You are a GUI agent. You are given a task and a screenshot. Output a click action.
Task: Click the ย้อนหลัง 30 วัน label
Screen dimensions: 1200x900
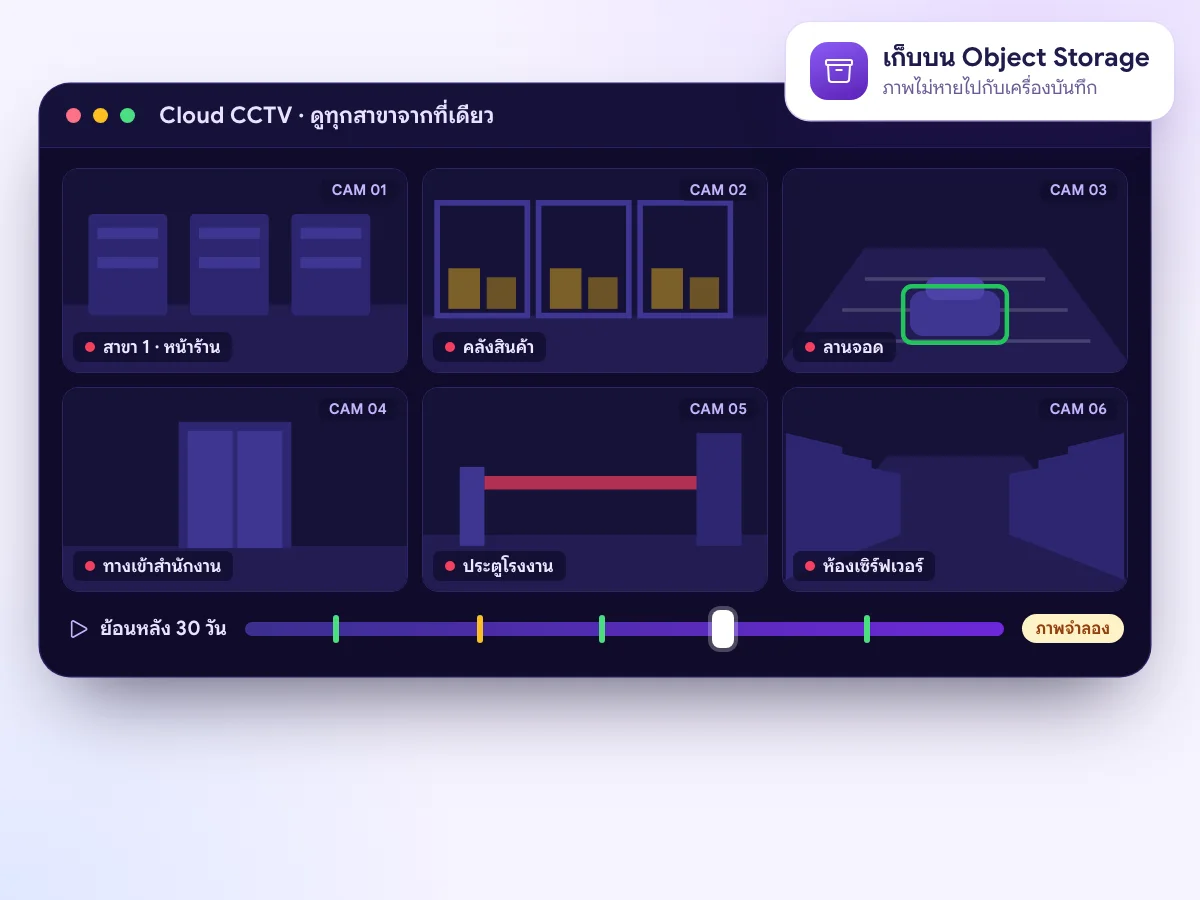point(163,629)
